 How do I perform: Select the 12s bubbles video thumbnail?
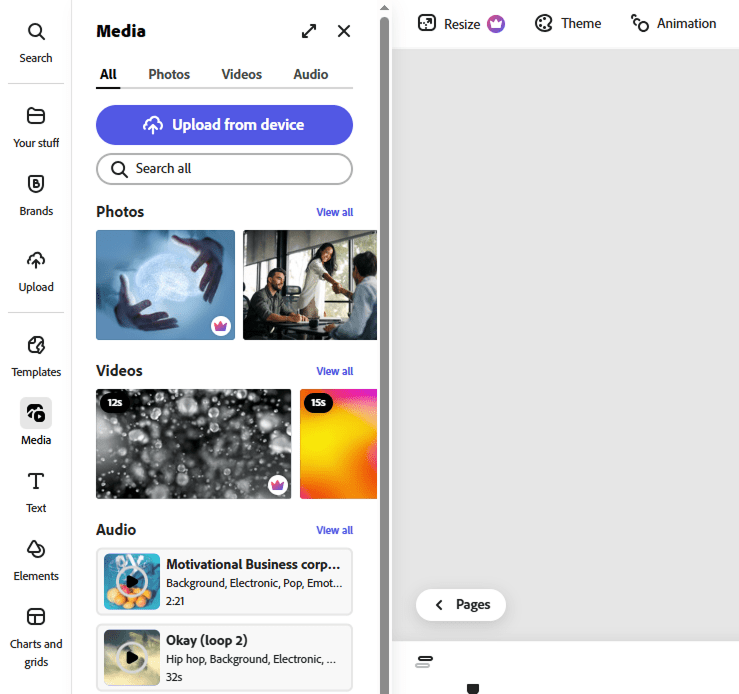(194, 444)
